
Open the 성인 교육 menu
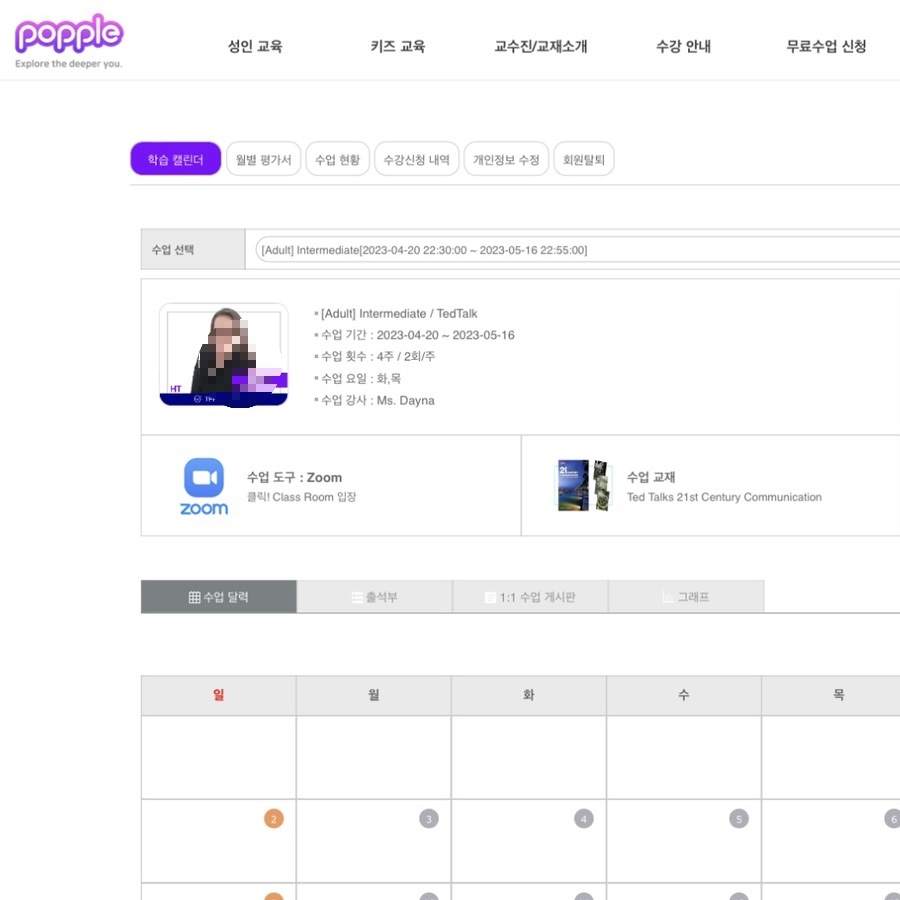pyautogui.click(x=255, y=46)
